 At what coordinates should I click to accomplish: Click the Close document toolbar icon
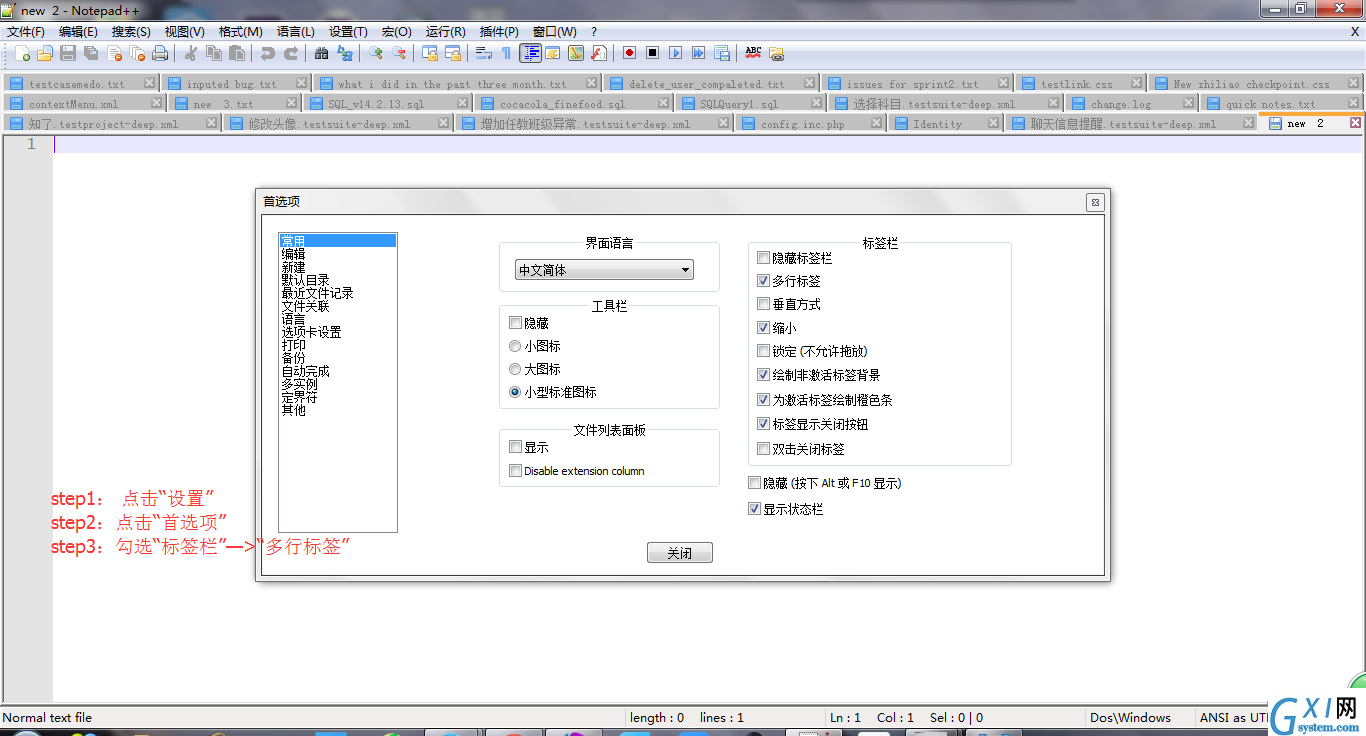tap(115, 53)
